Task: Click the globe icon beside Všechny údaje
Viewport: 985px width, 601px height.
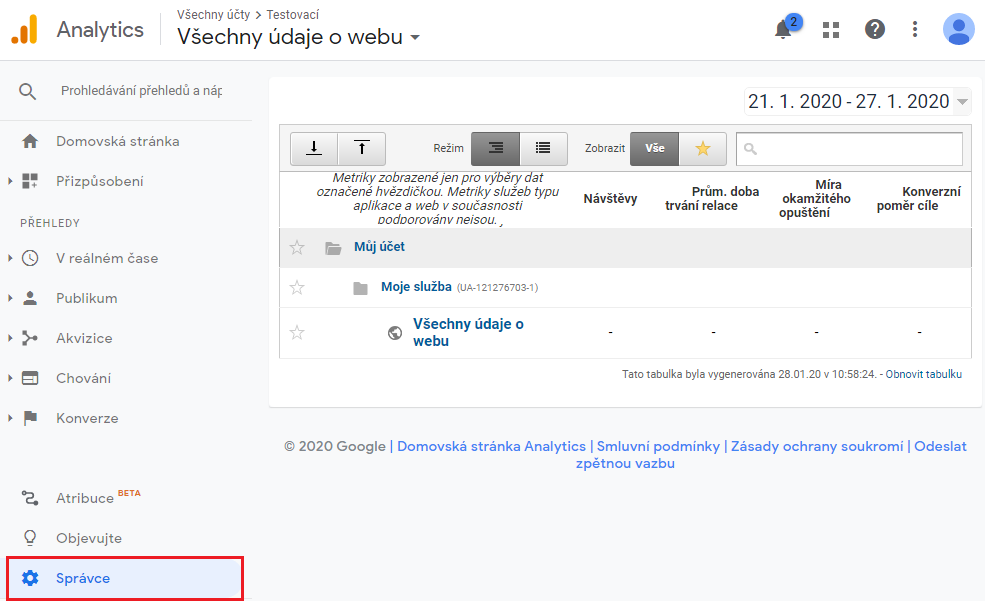Action: coord(395,332)
